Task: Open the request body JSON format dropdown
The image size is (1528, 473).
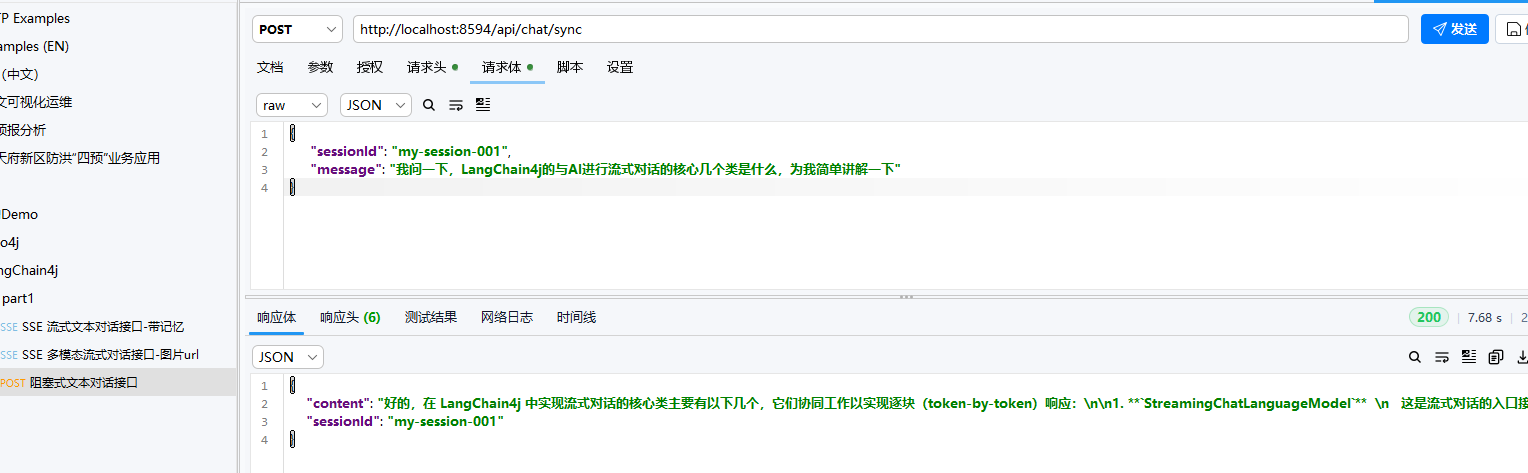Action: pos(376,105)
